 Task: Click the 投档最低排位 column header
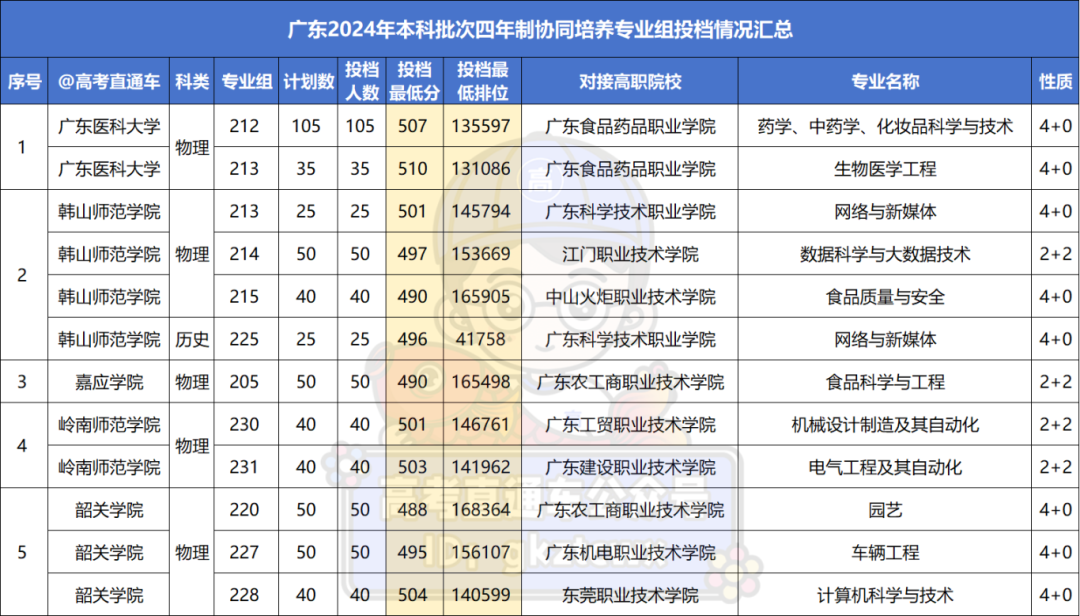pos(482,81)
